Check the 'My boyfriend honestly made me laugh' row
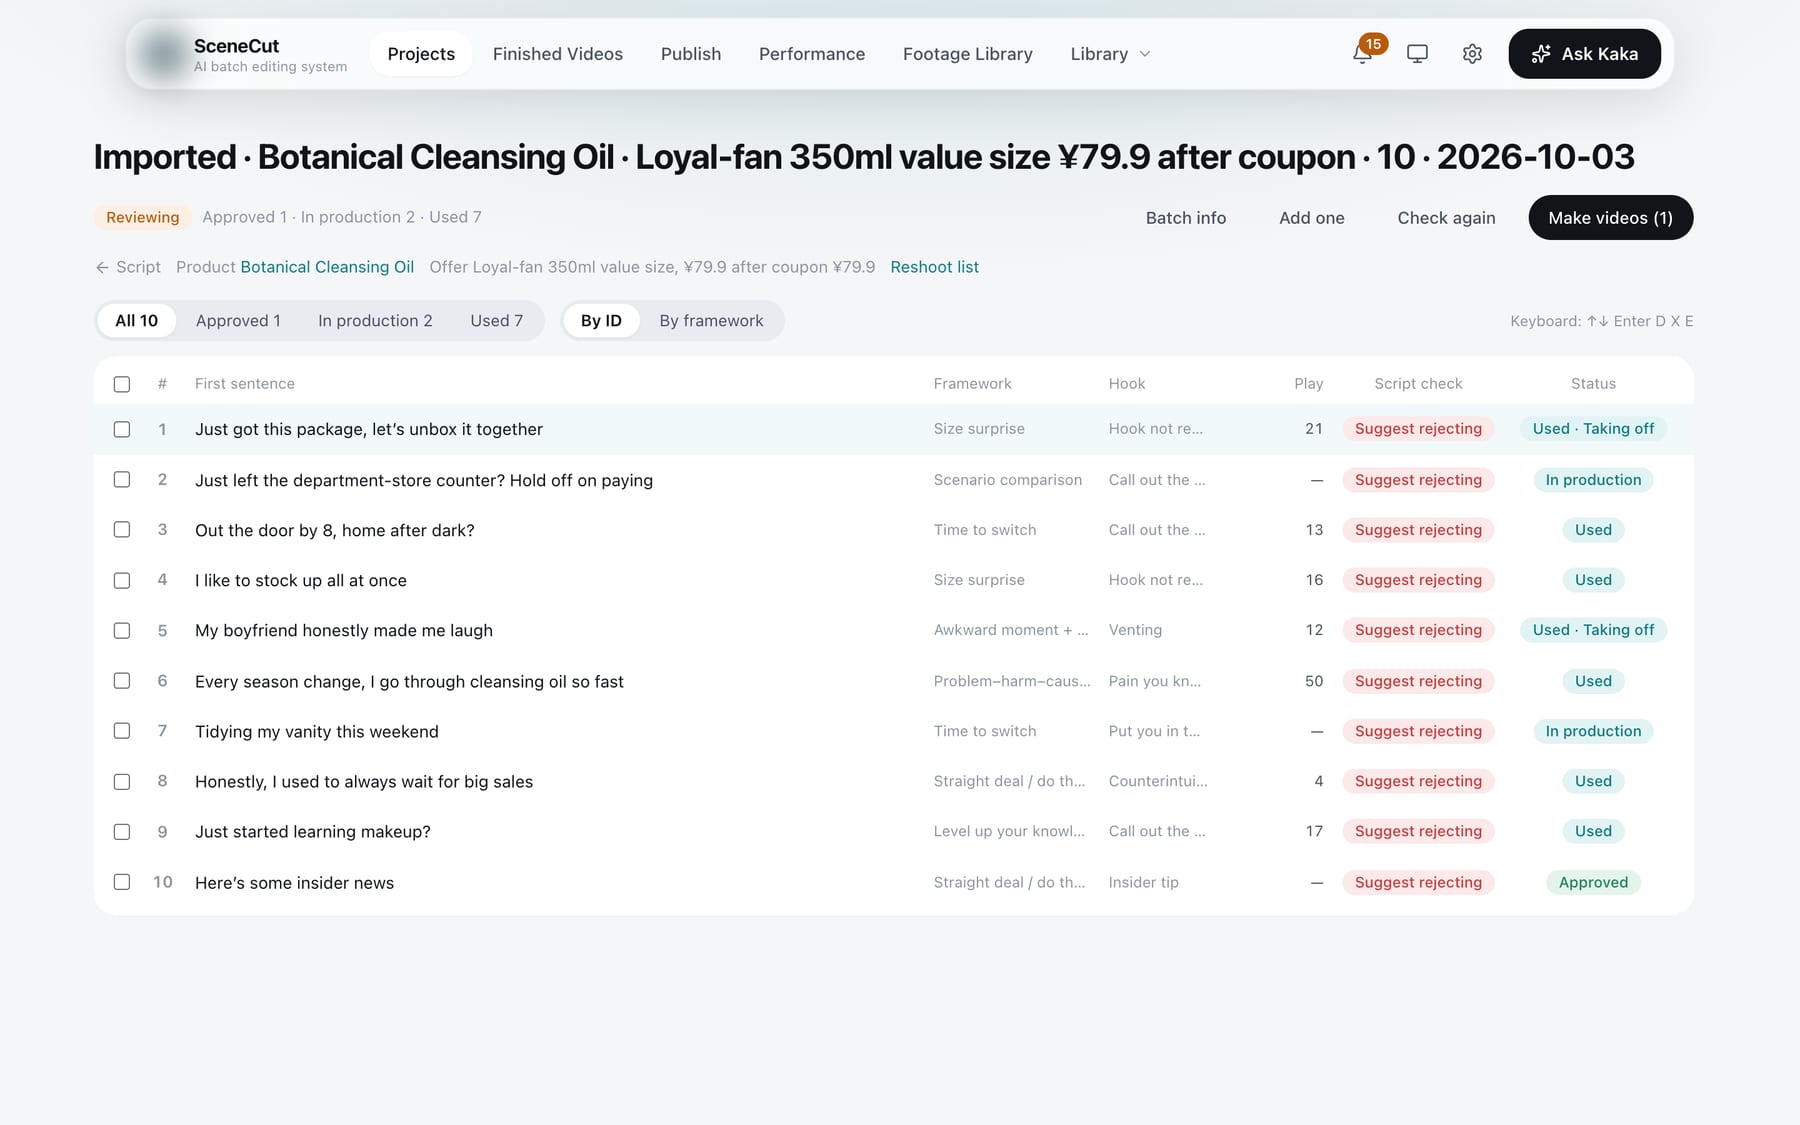The image size is (1800, 1125). pos(122,630)
